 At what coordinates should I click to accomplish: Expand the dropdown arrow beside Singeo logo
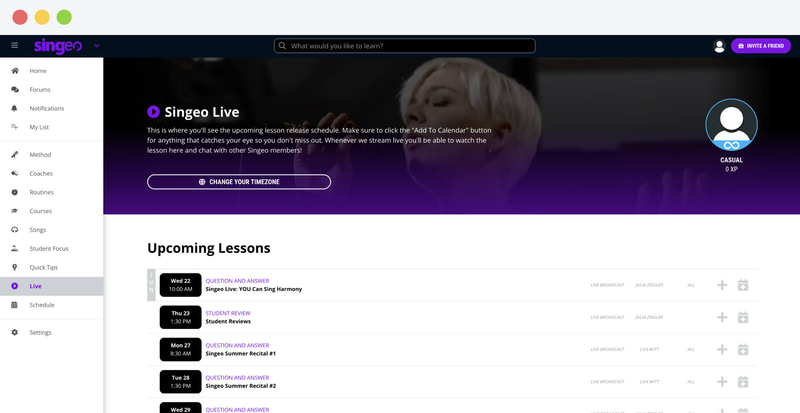(x=96, y=46)
